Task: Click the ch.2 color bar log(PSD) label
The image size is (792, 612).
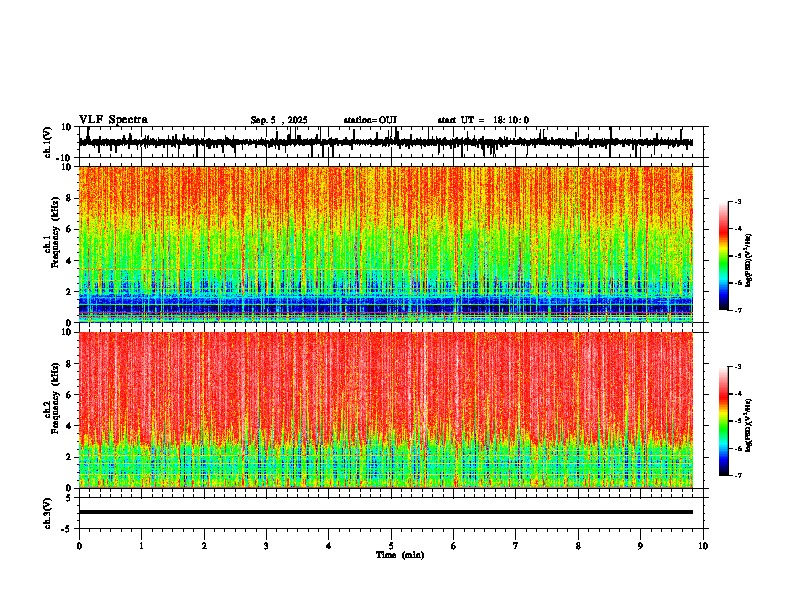Action: 749,425
